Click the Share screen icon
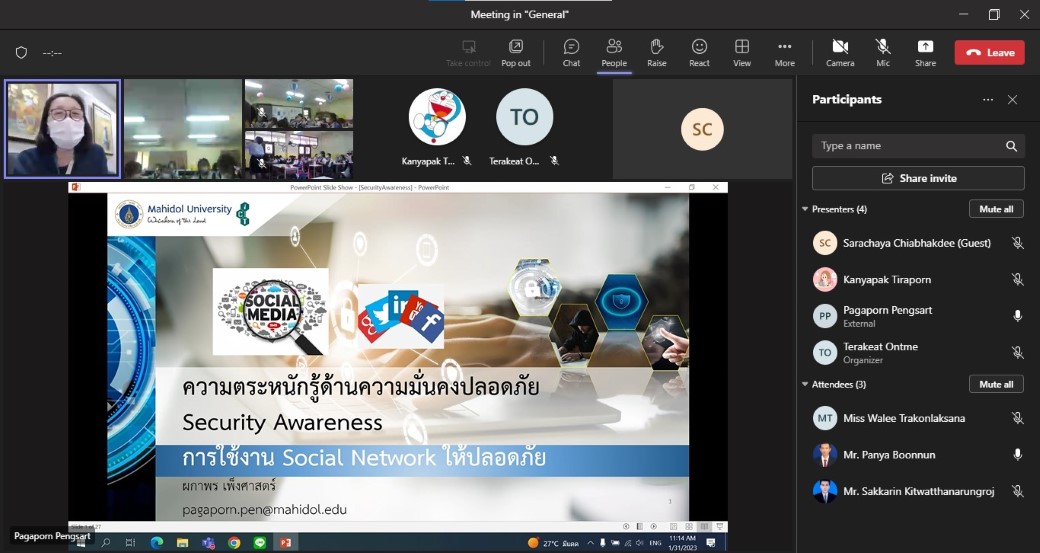The height and width of the screenshot is (553, 1040). 925,52
